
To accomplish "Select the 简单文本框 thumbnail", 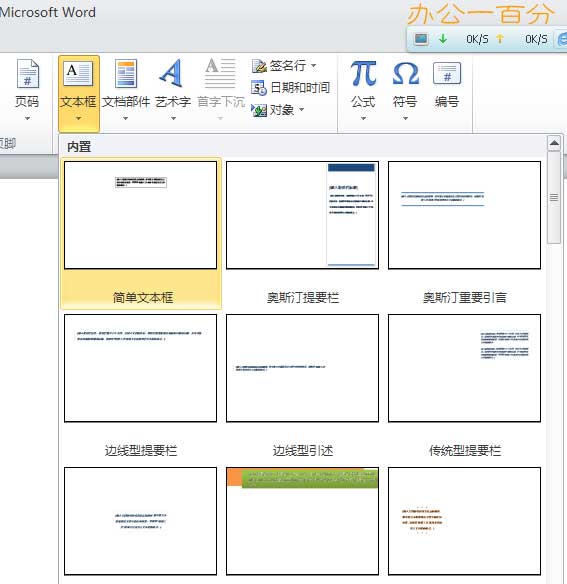I will coord(140,215).
